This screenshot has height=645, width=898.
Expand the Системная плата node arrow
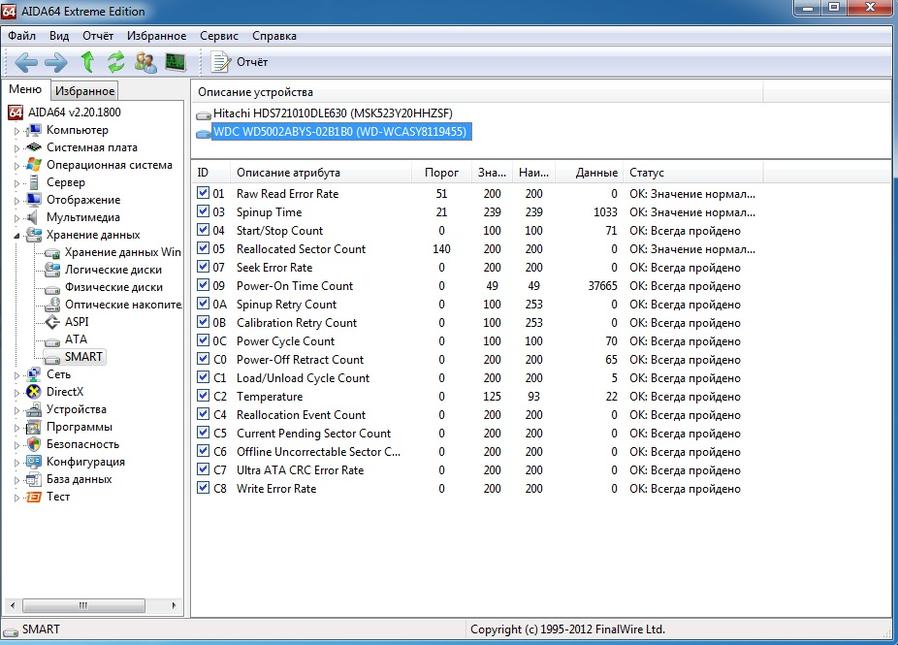(17, 148)
